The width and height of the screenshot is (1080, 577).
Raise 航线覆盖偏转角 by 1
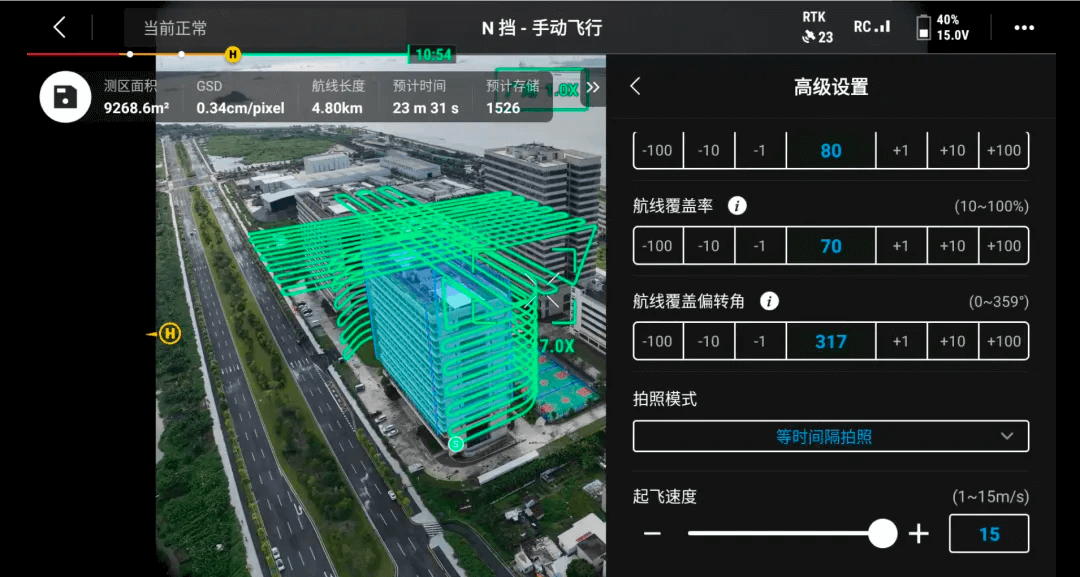point(901,342)
